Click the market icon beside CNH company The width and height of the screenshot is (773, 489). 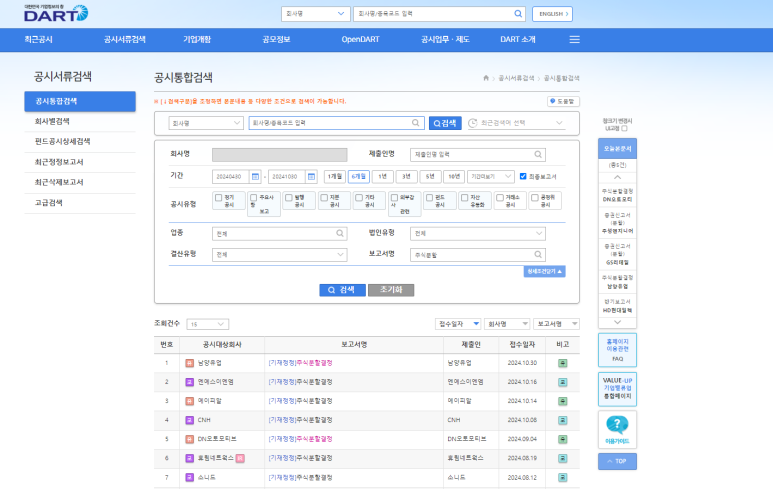pyautogui.click(x=189, y=420)
